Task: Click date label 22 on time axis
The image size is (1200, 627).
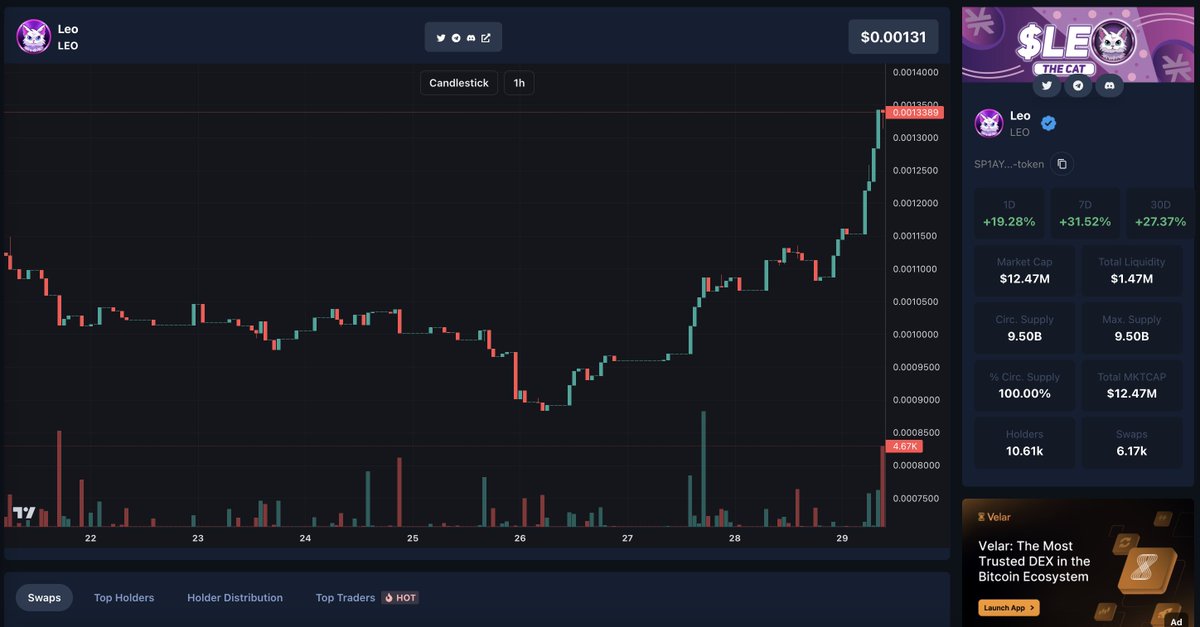Action: tap(91, 538)
